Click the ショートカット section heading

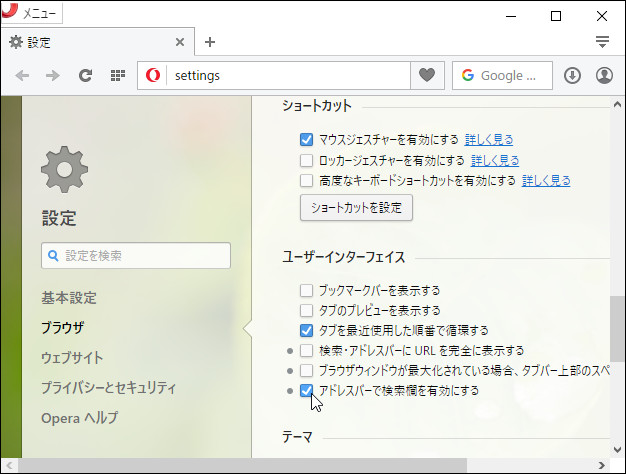[x=317, y=106]
